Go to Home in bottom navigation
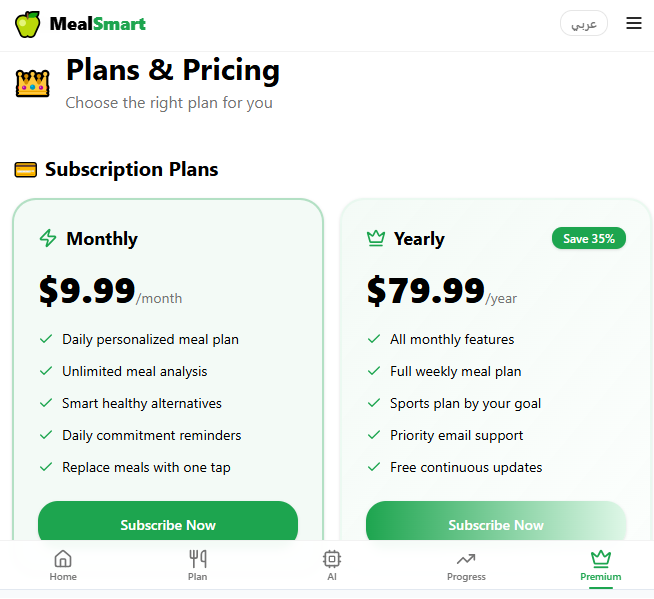Screen dimensions: 654x599 click(63, 565)
